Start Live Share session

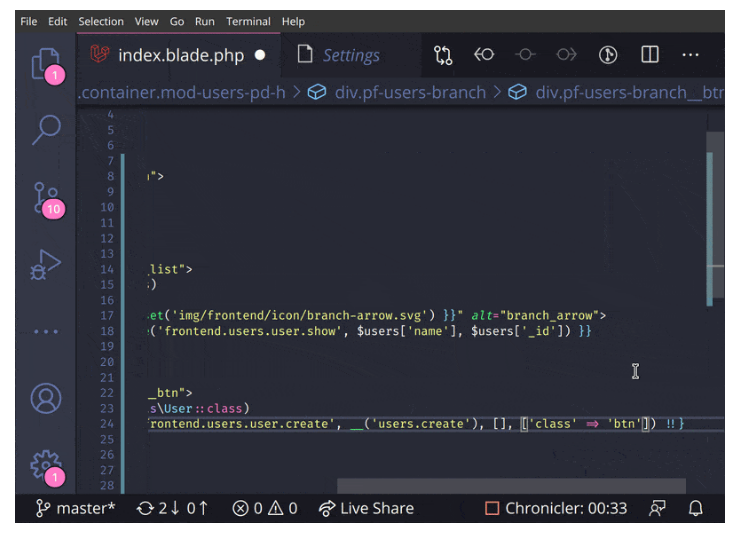pyautogui.click(x=366, y=509)
